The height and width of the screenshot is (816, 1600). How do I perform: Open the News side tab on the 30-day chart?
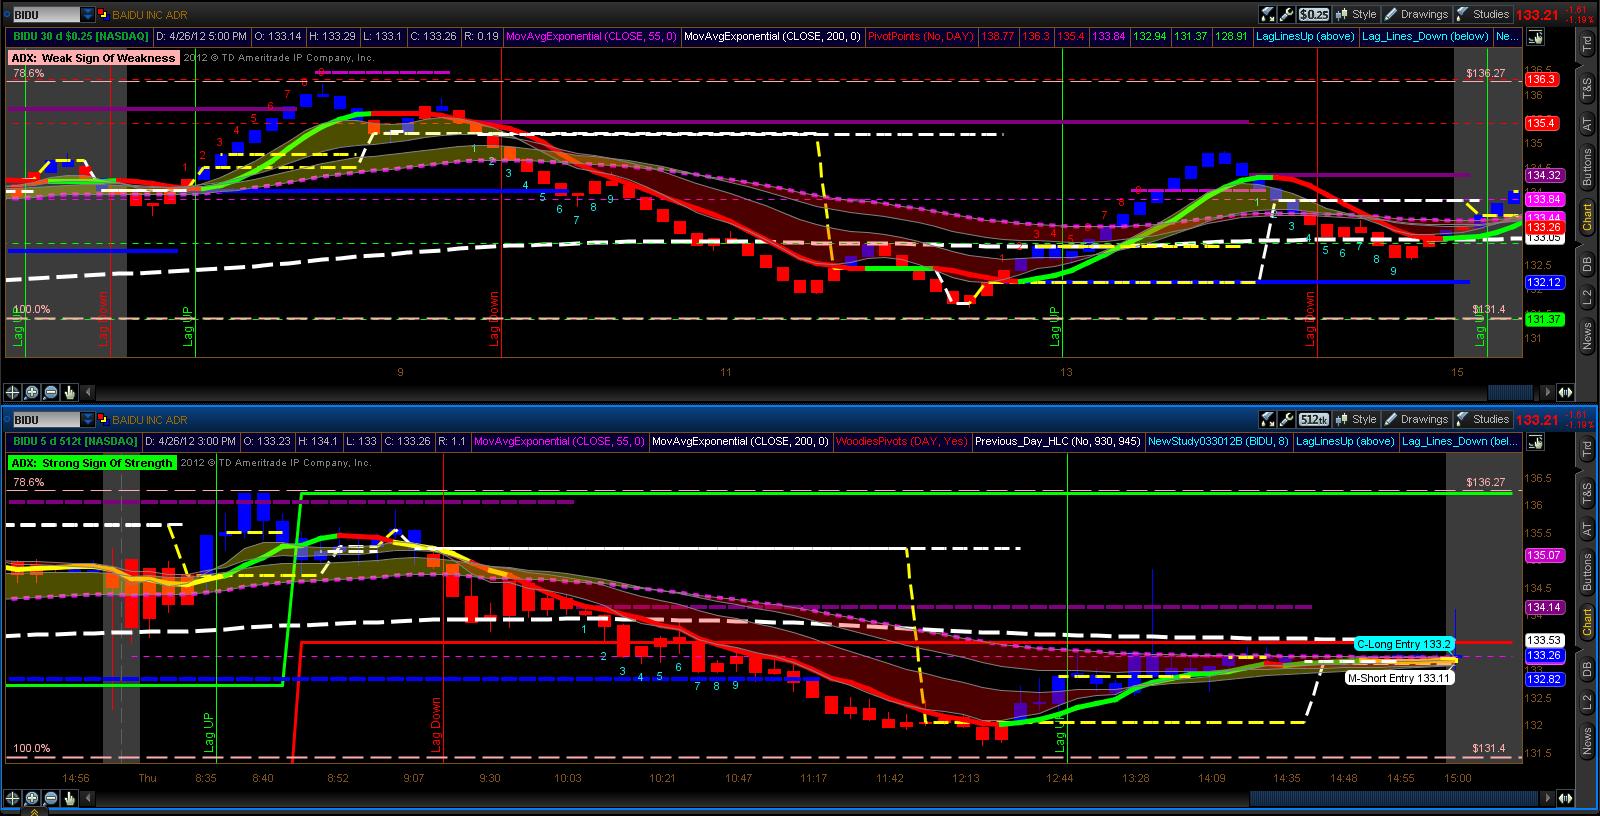pyautogui.click(x=1587, y=336)
